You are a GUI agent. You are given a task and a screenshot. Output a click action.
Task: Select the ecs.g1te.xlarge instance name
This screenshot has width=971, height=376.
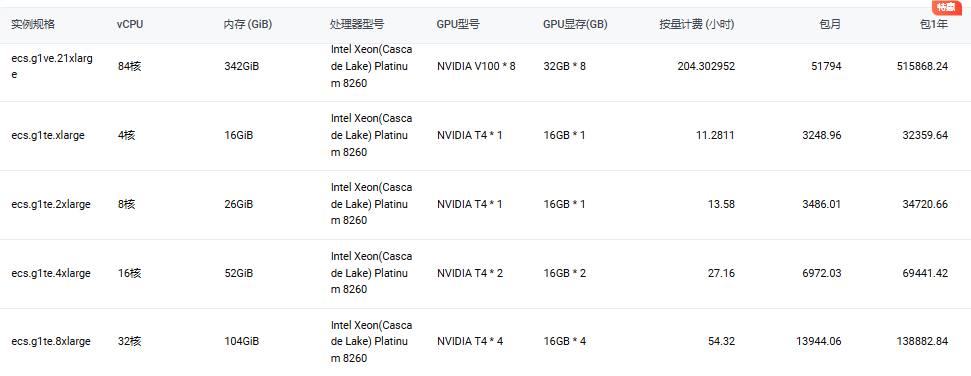(48, 136)
